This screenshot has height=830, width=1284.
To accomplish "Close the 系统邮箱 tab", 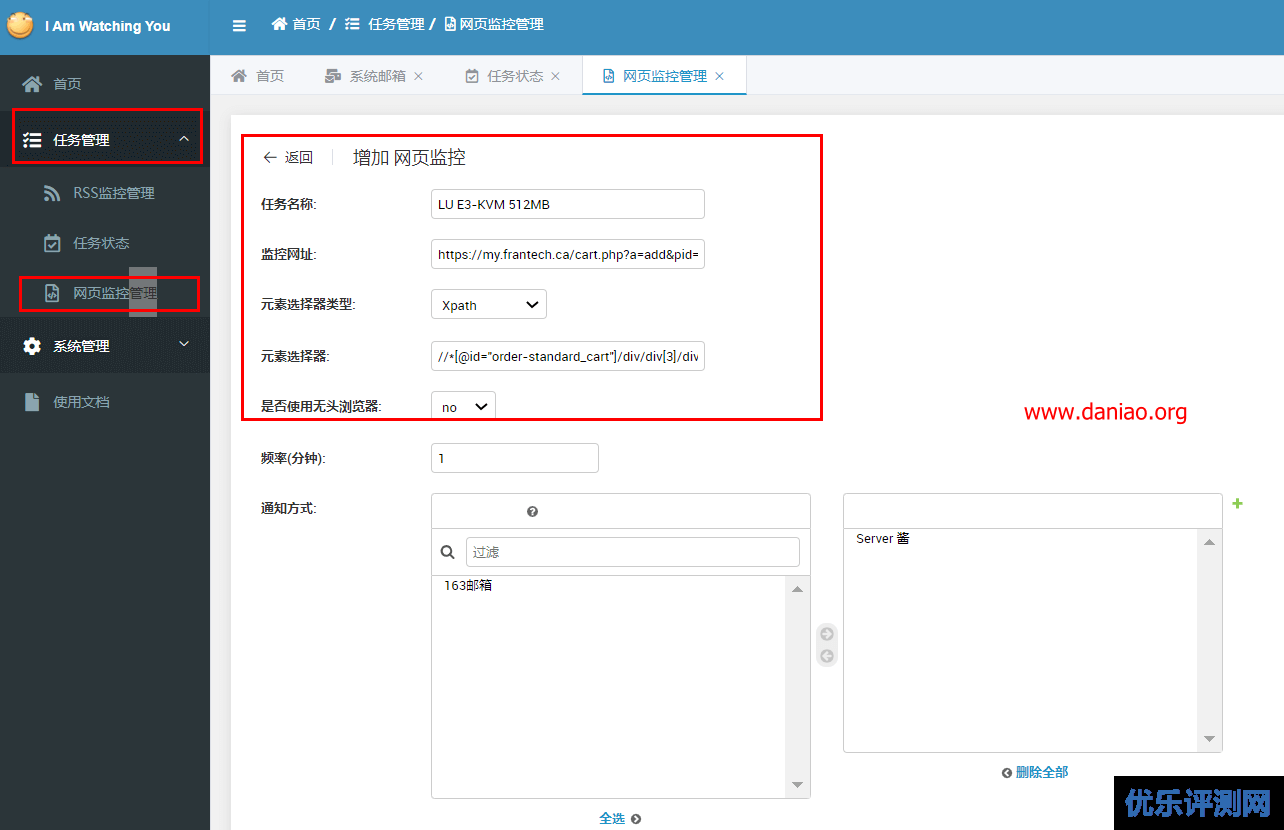I will point(418,76).
